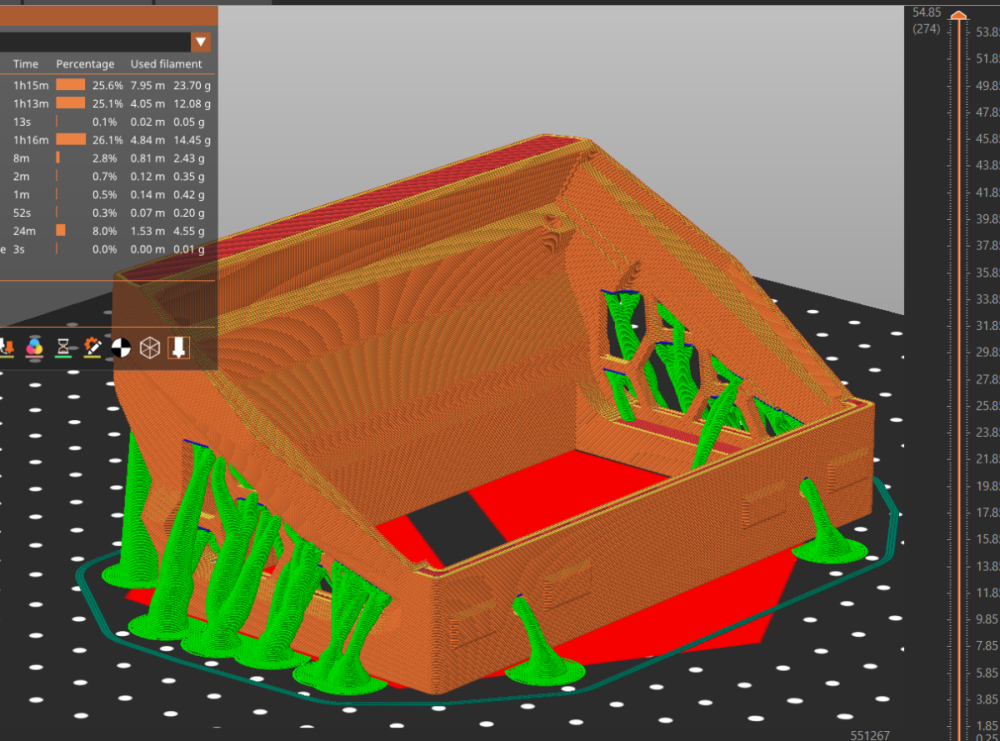Toggle the center of gravity icon
Screen dimensions: 1000x741
point(121,348)
